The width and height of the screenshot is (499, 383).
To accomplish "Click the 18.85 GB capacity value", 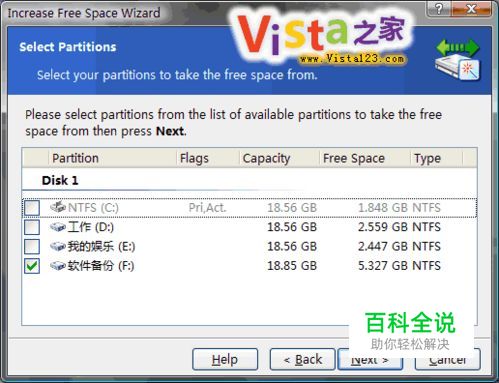I will tap(292, 266).
